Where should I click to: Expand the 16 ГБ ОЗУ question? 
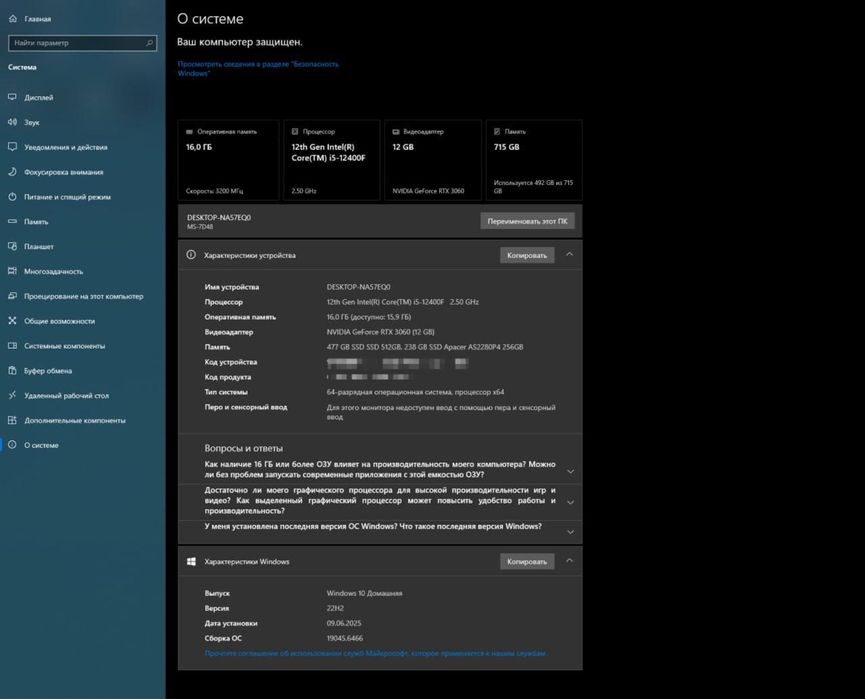pyautogui.click(x=570, y=471)
